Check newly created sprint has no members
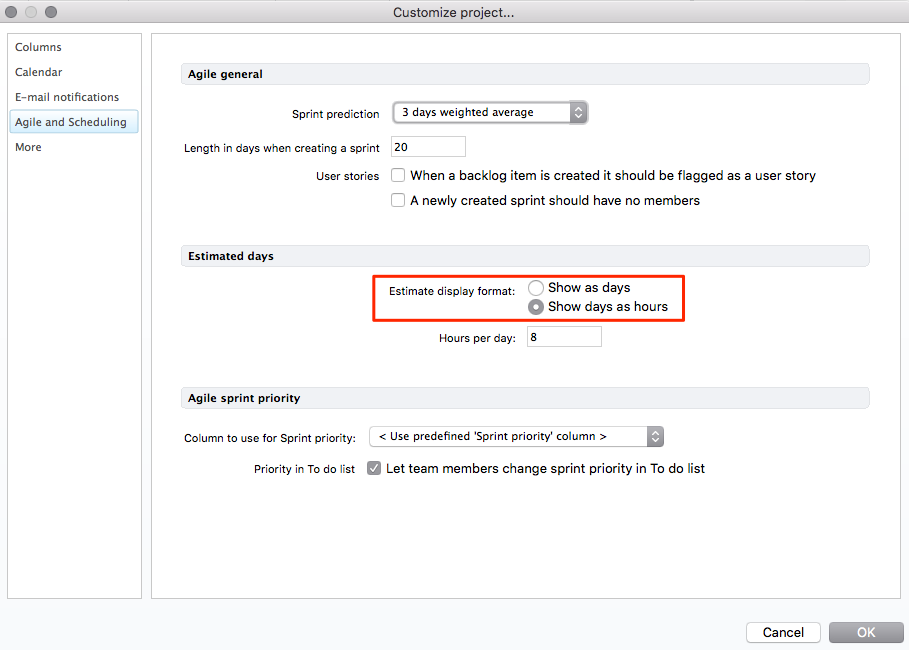 [x=398, y=201]
